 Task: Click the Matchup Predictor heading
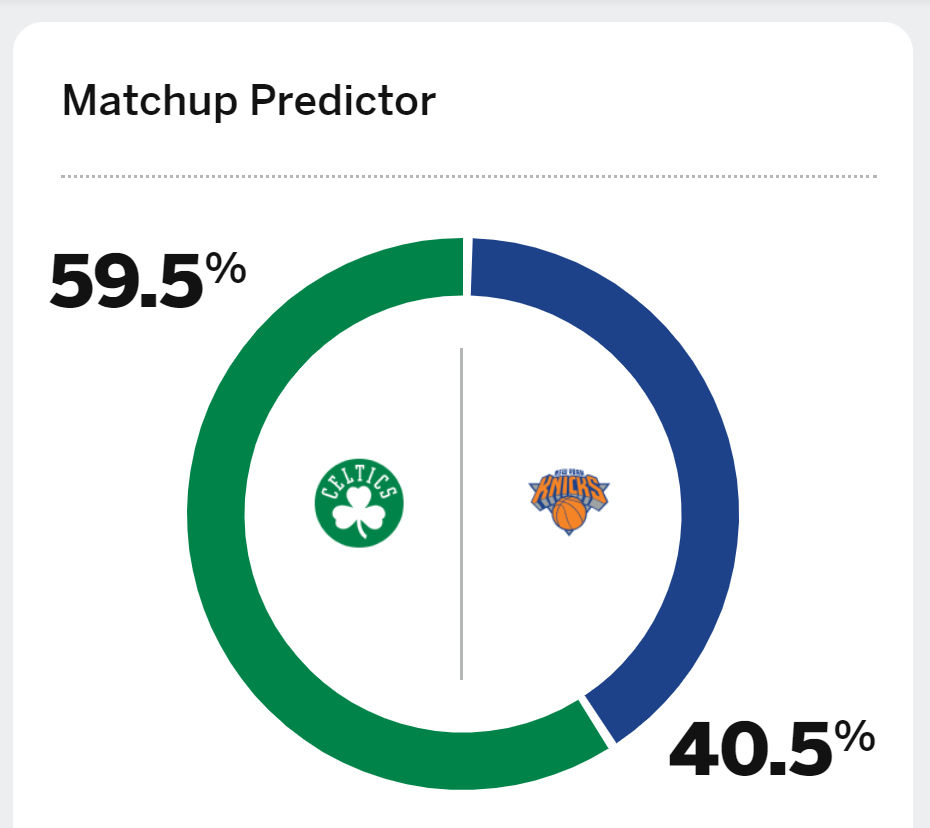pos(249,100)
